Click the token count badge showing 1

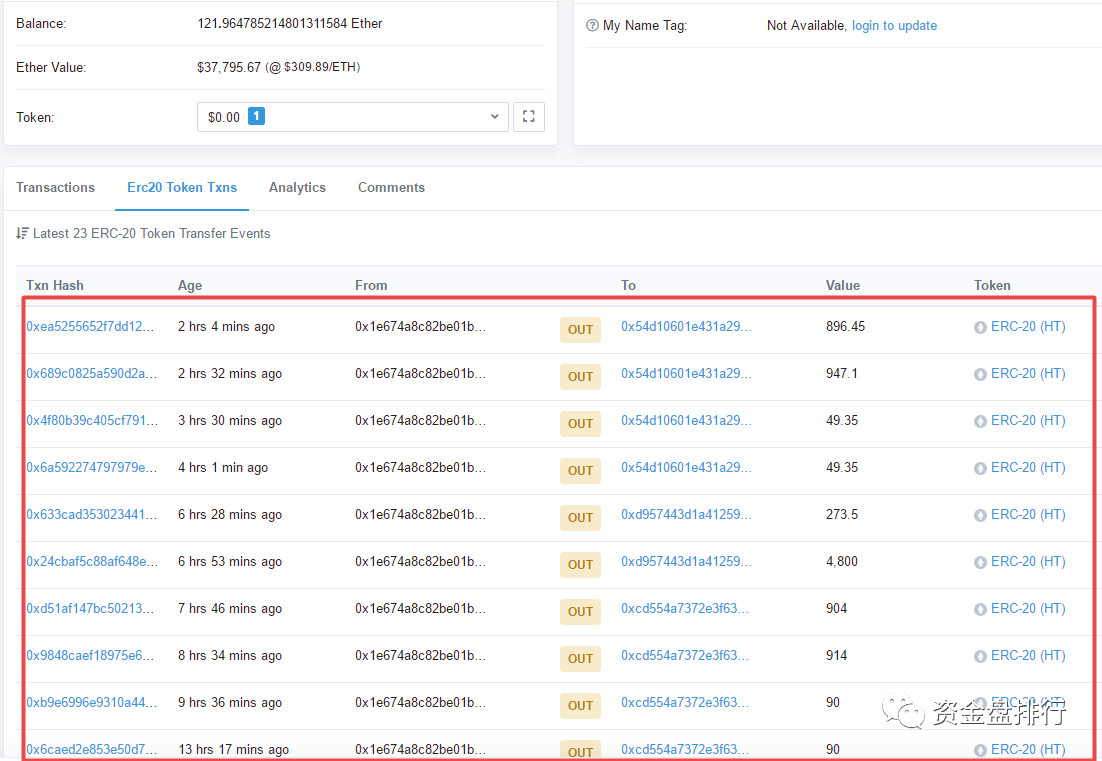point(256,117)
